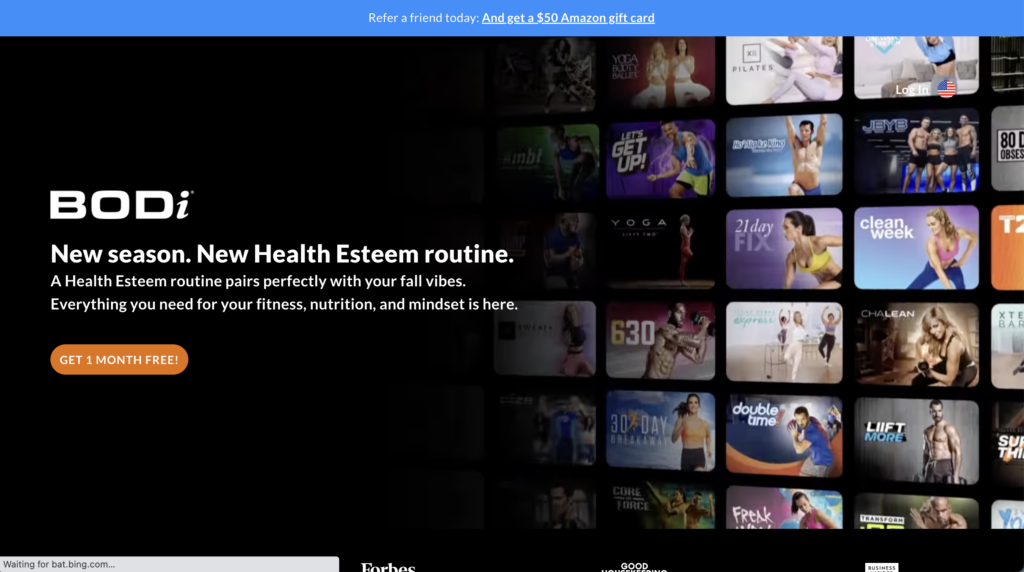Open the XB Pilates program thumbnail

tap(784, 70)
